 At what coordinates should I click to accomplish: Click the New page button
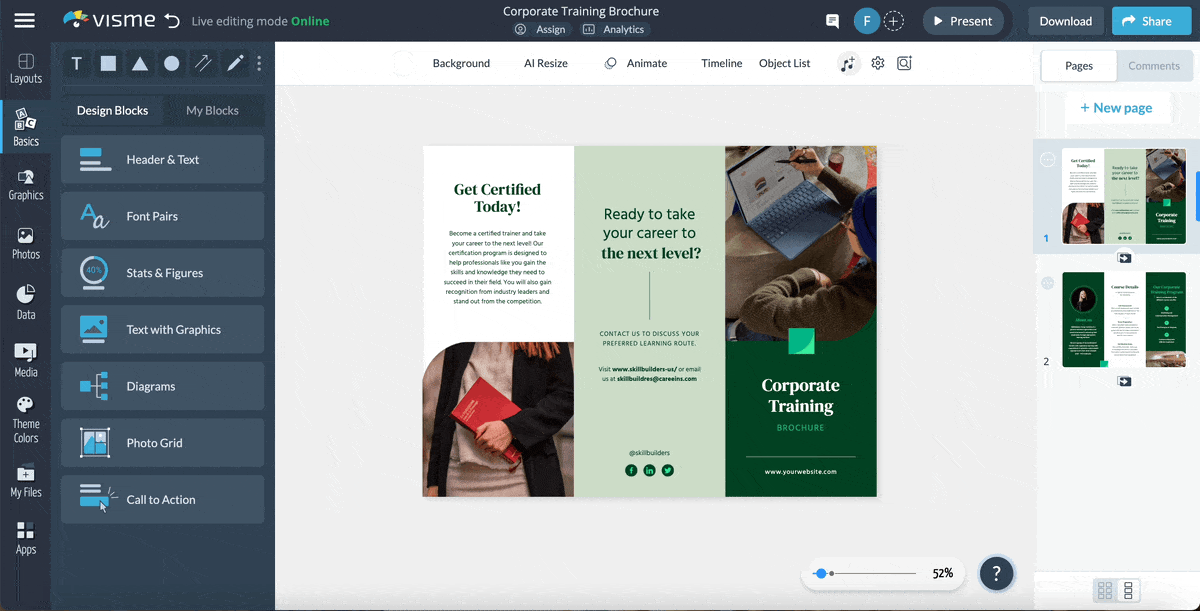1117,107
